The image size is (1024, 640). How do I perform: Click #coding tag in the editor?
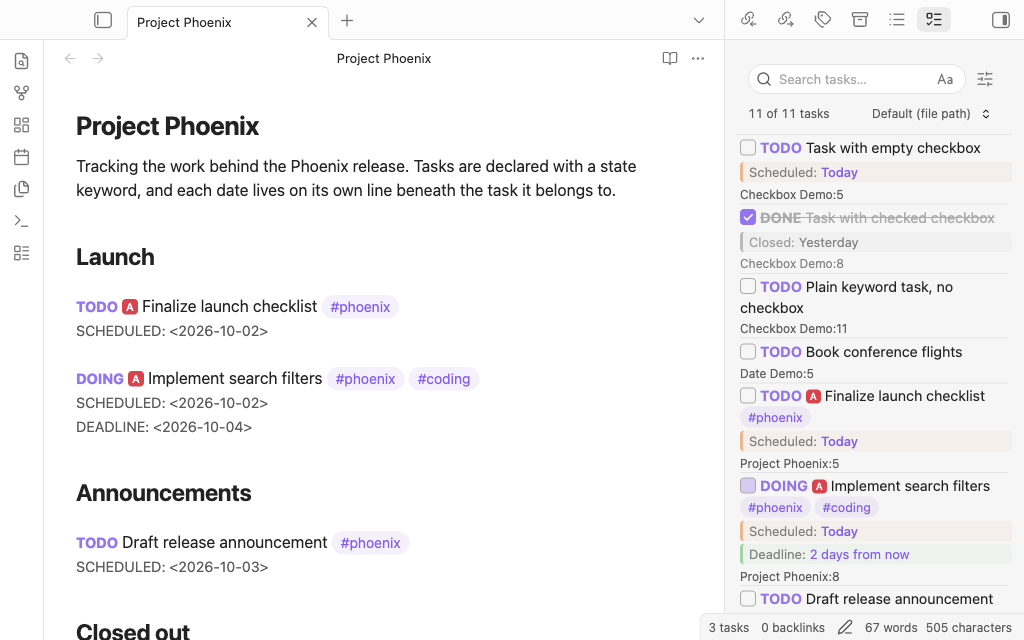[443, 379]
